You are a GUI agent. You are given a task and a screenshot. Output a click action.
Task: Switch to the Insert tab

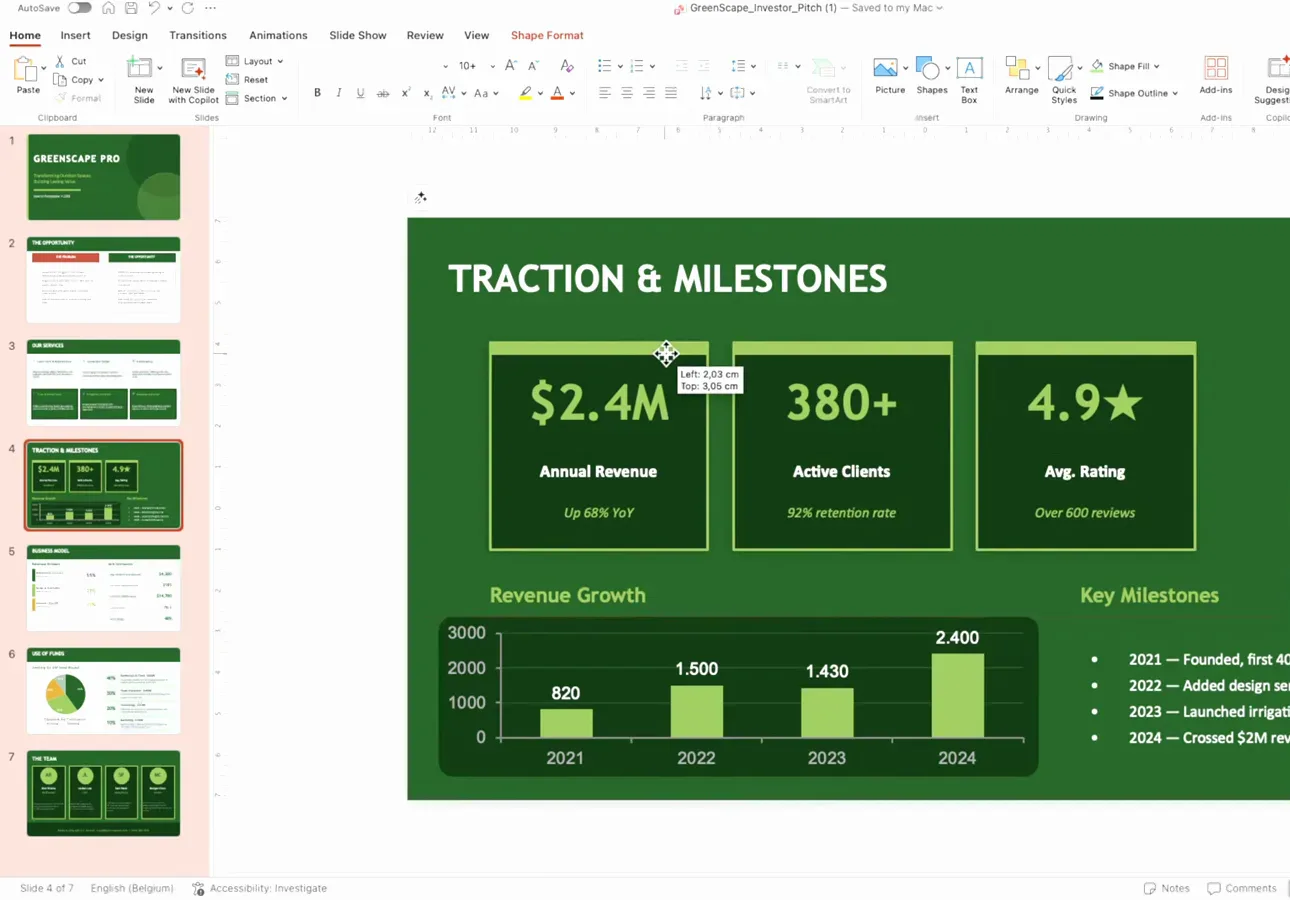click(x=75, y=35)
